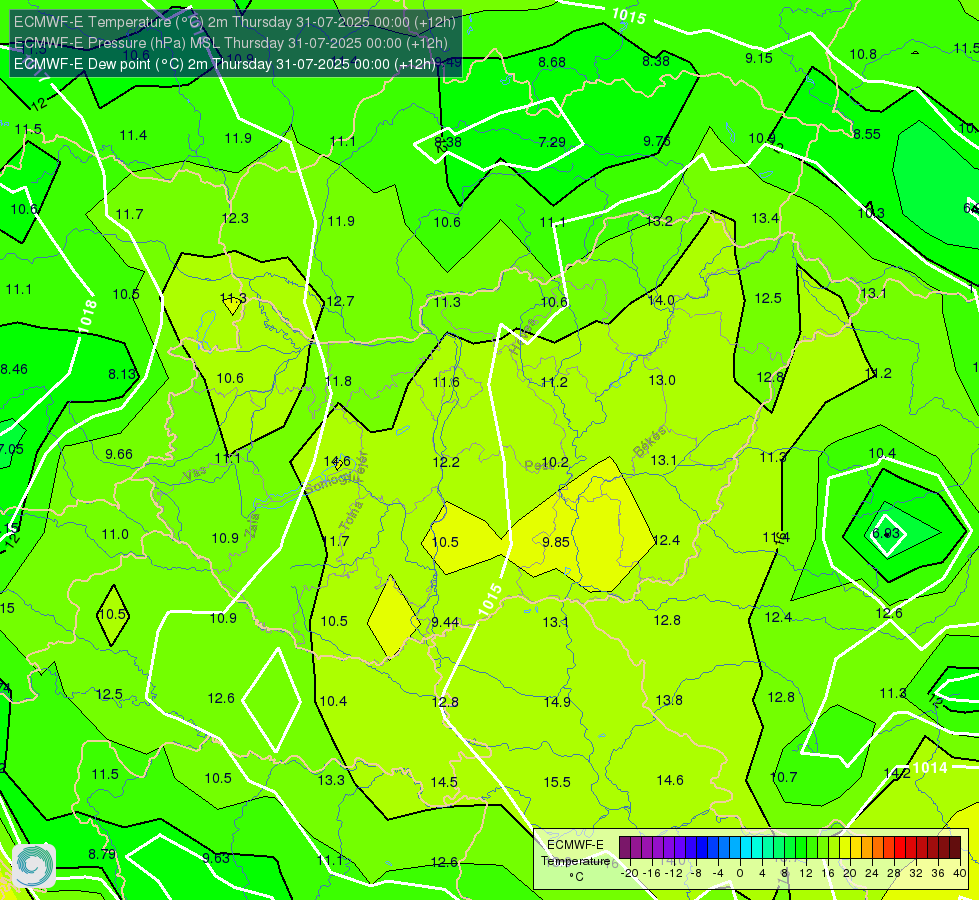Select the ECMWF-E Dew point layer title
Screen dimensions: 979x900
coord(225,64)
